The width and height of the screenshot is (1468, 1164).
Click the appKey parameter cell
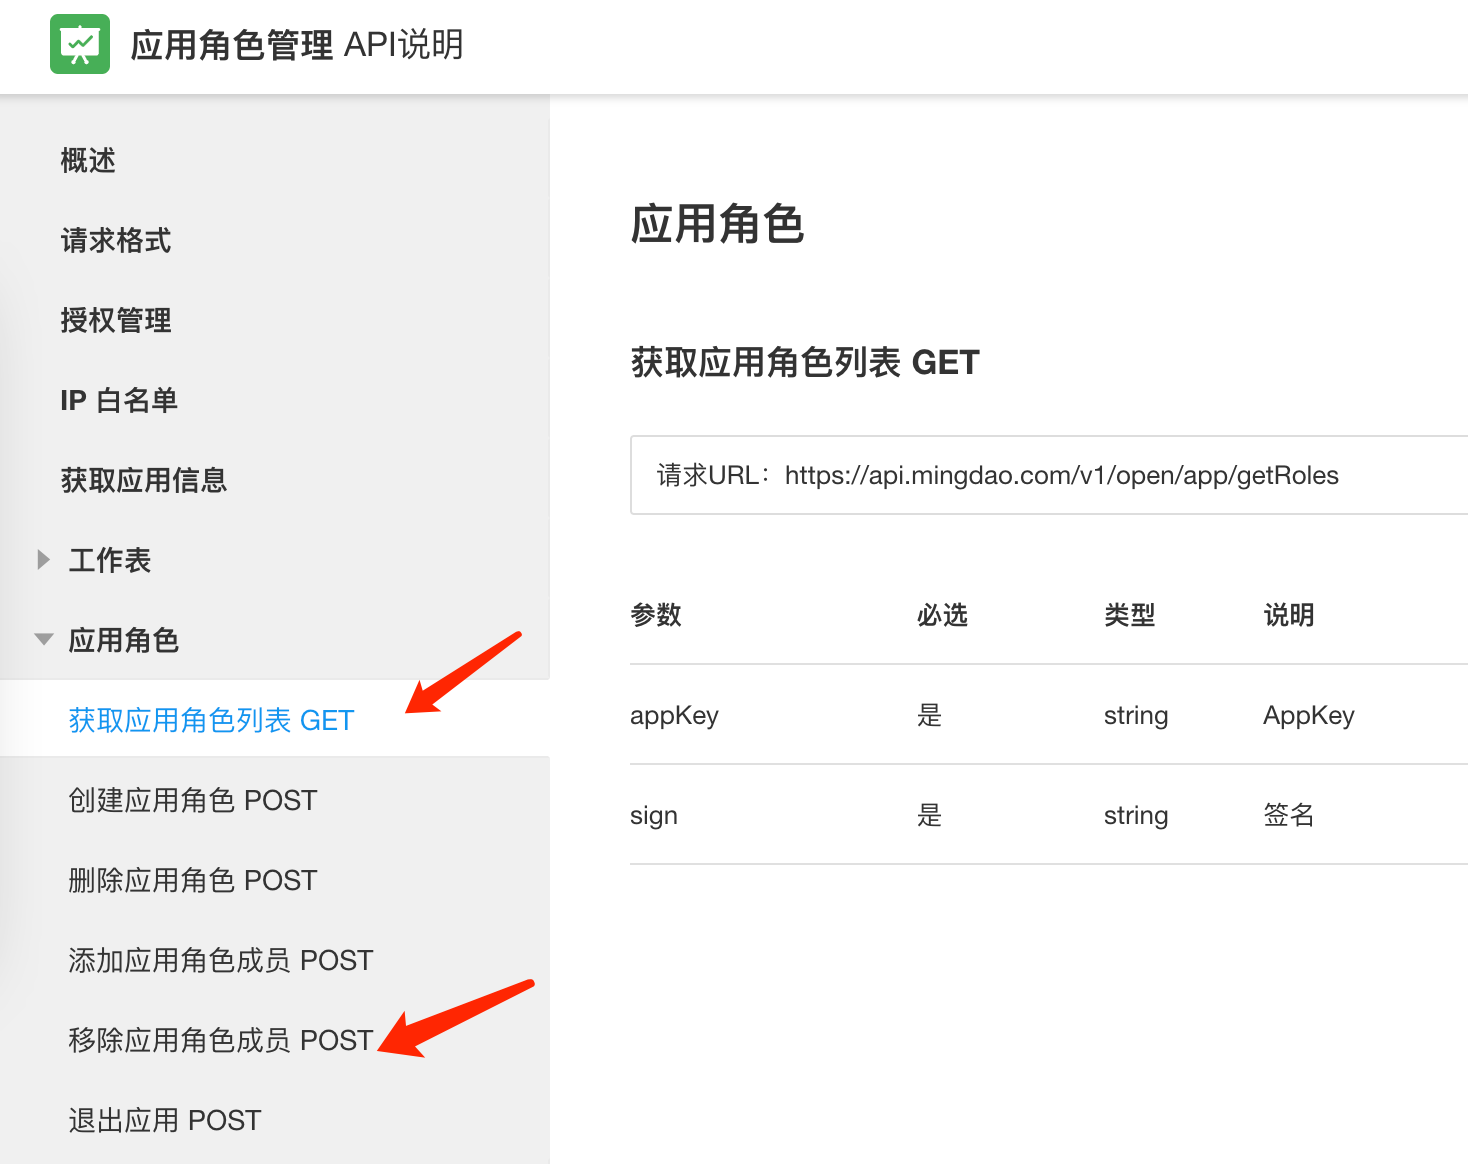point(674,715)
